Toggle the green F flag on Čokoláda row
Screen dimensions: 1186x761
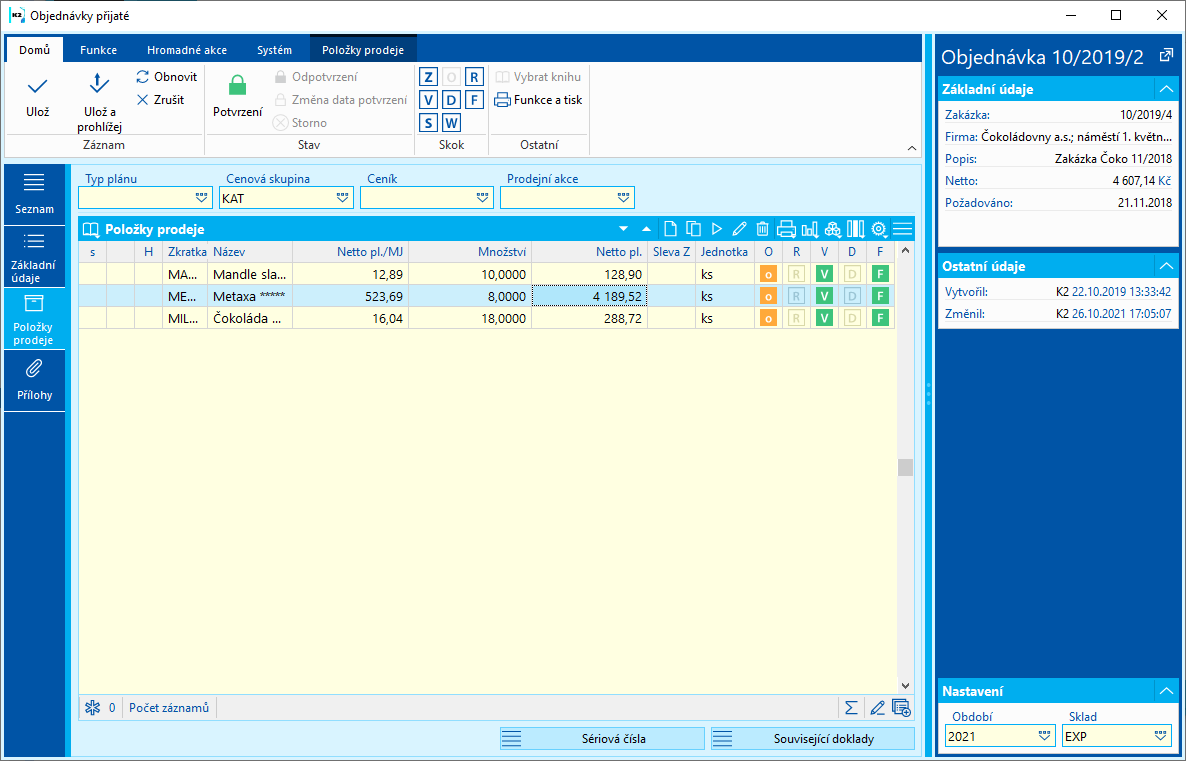pos(880,318)
